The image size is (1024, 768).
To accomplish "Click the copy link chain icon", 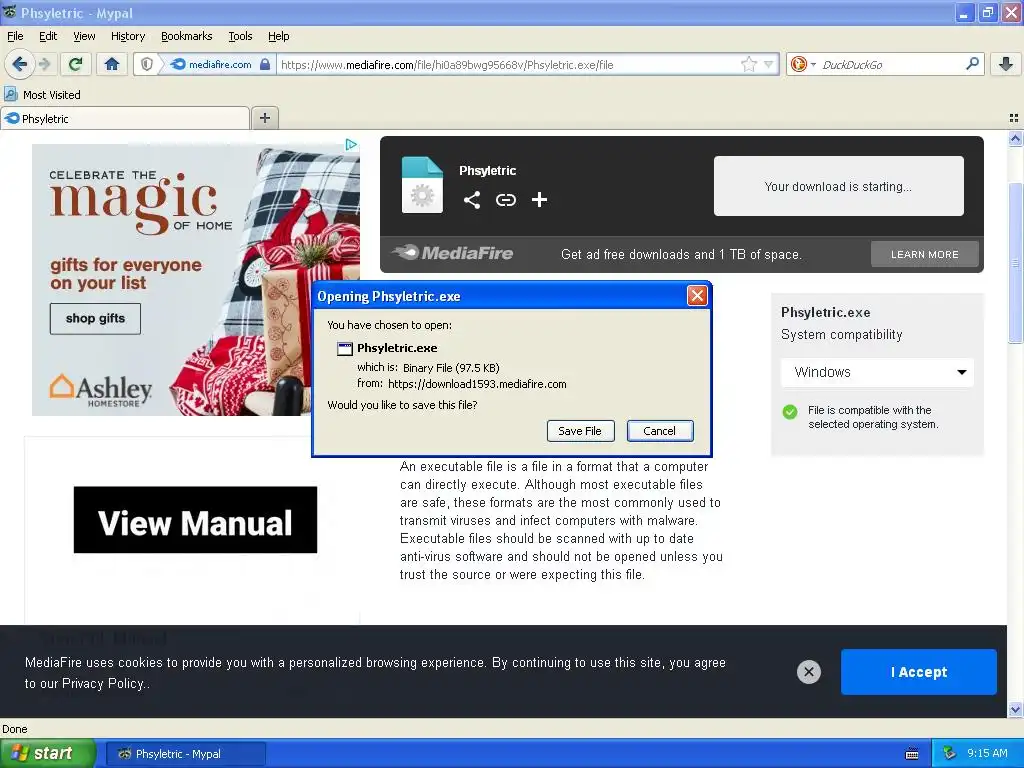I will click(x=505, y=200).
